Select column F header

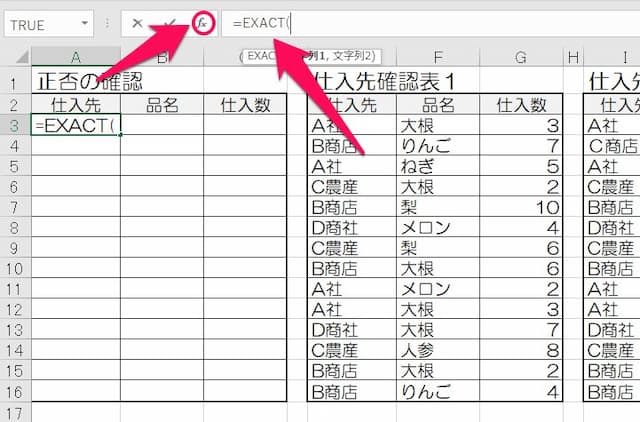(x=438, y=57)
